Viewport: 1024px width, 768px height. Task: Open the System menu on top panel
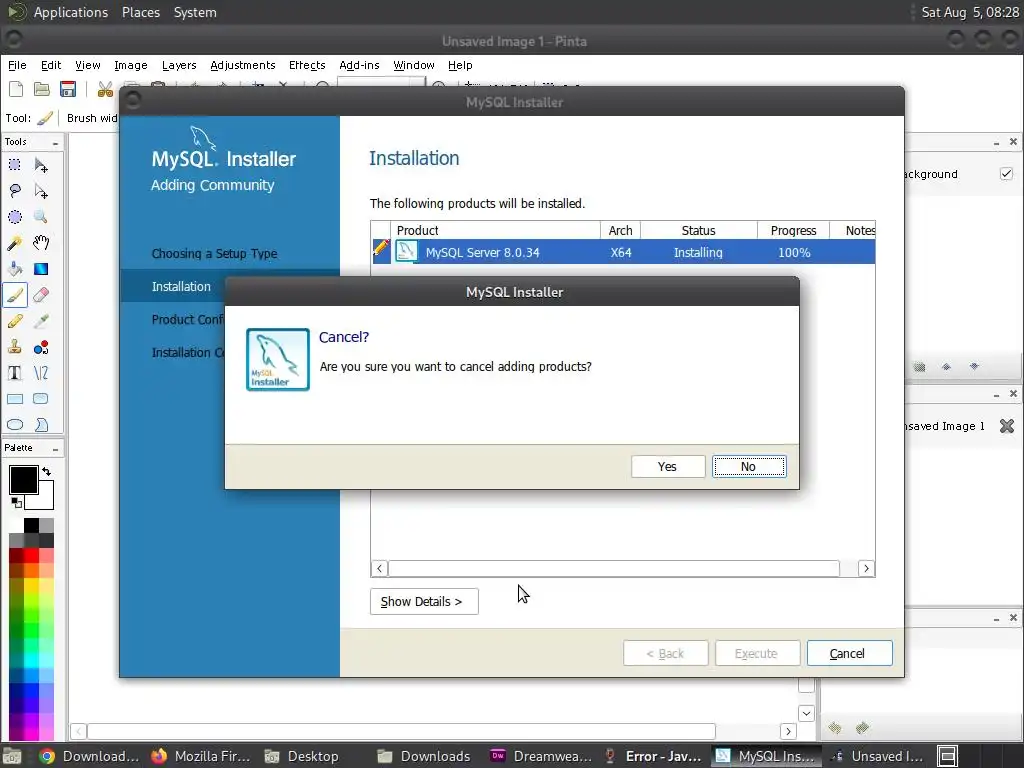click(195, 12)
